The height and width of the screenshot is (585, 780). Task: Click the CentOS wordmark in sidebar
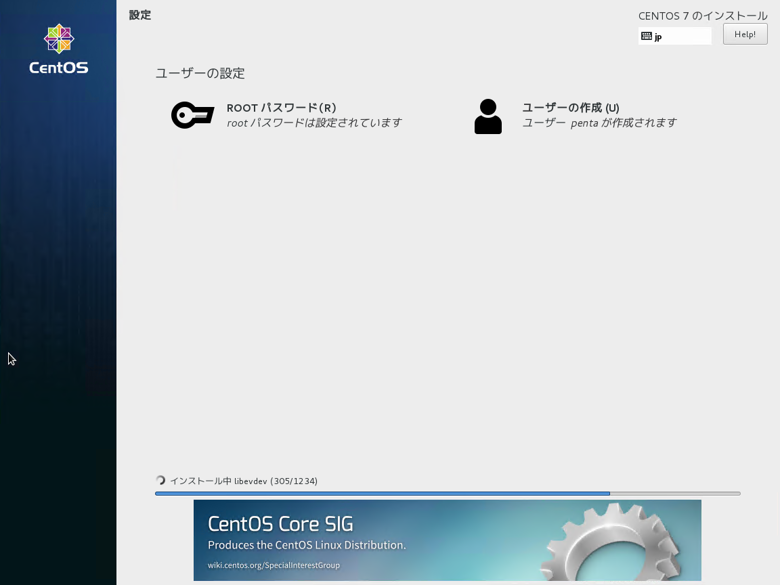59,68
